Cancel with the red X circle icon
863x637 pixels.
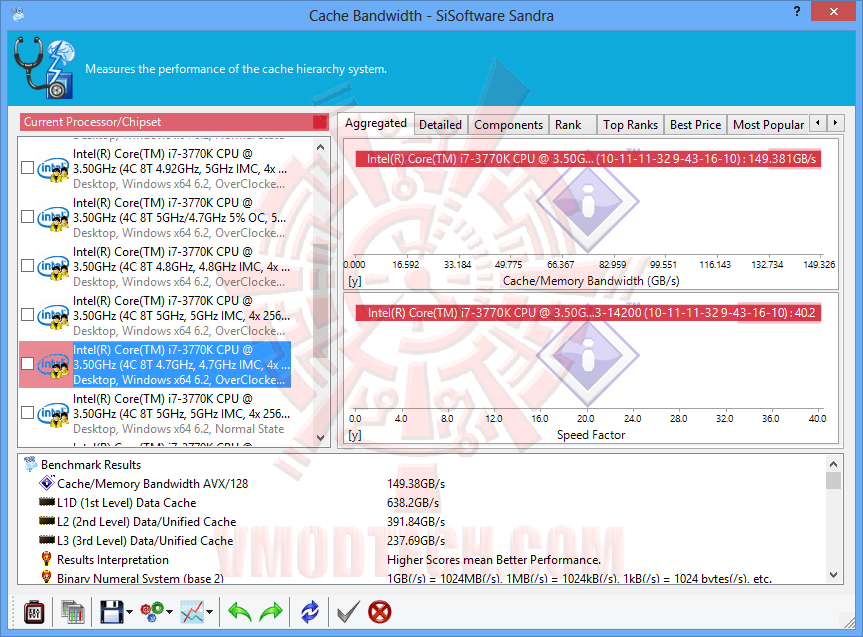click(379, 612)
